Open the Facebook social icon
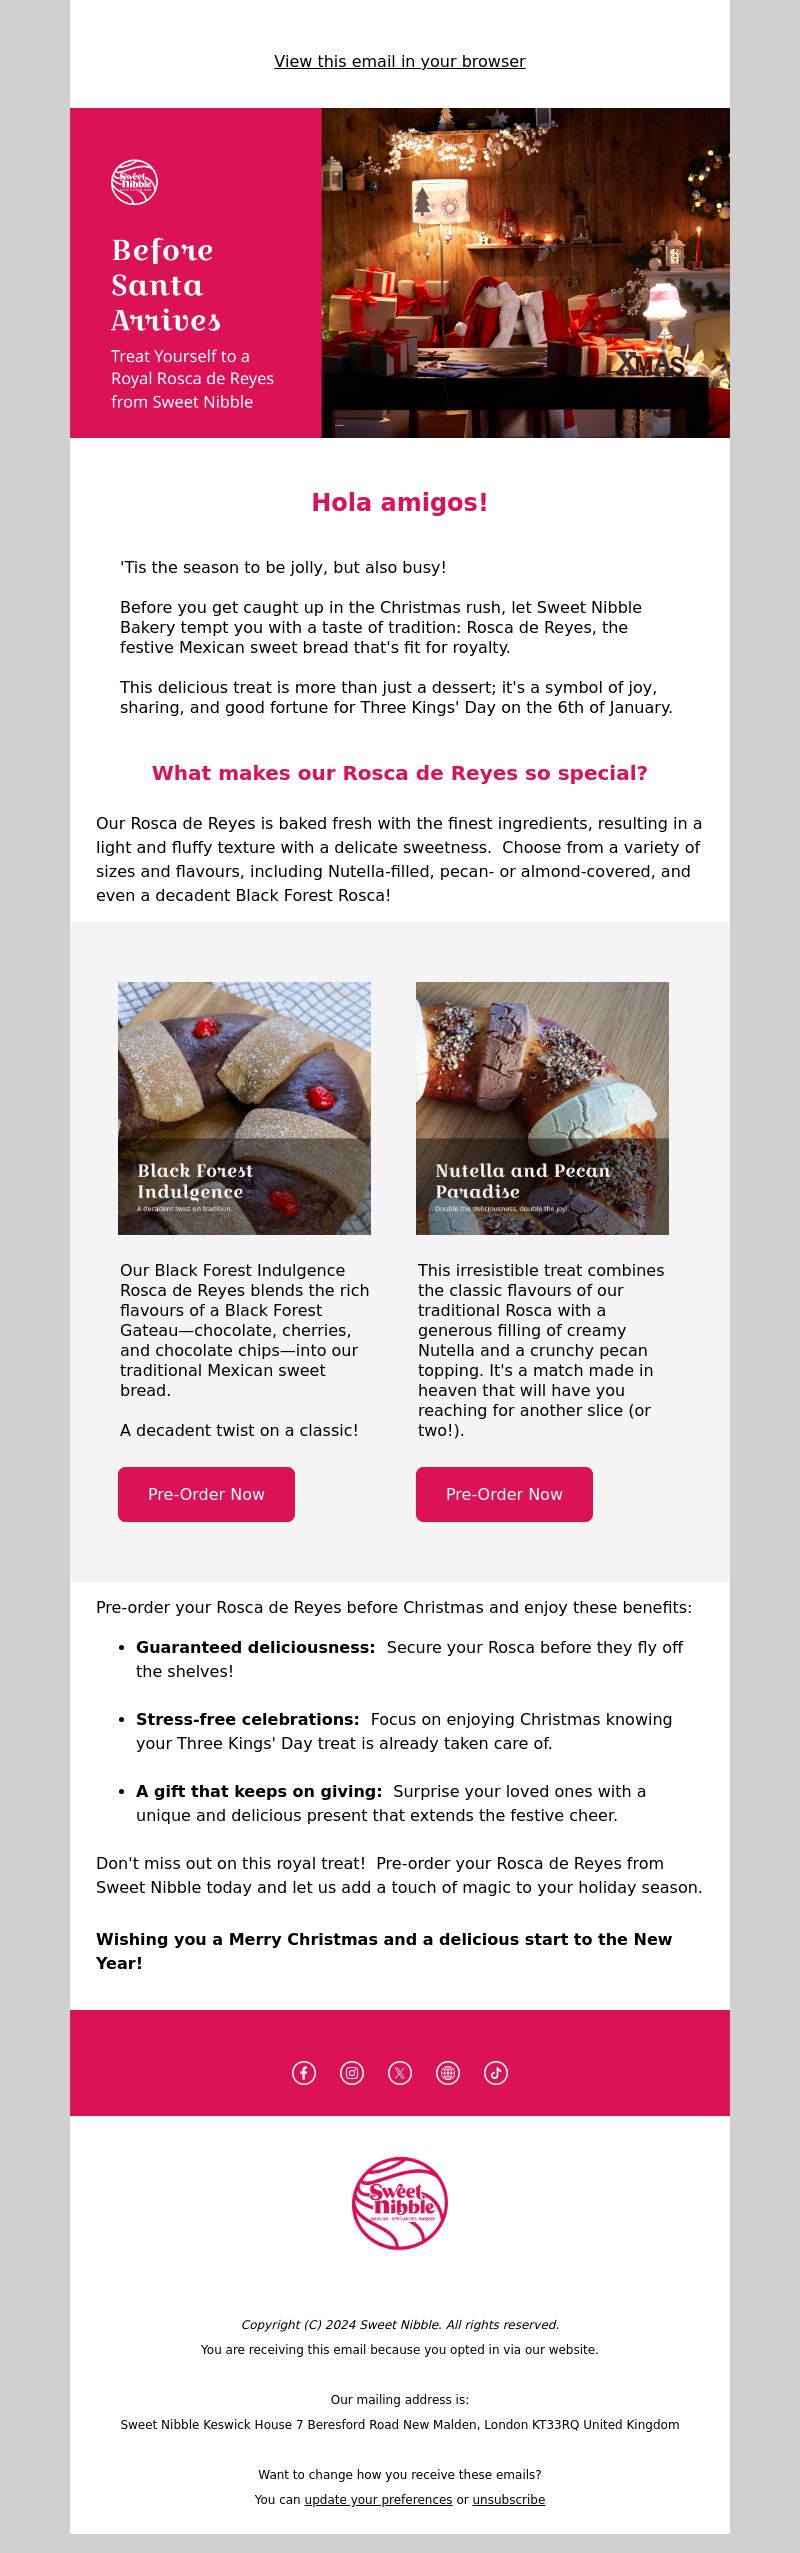 tap(304, 2073)
